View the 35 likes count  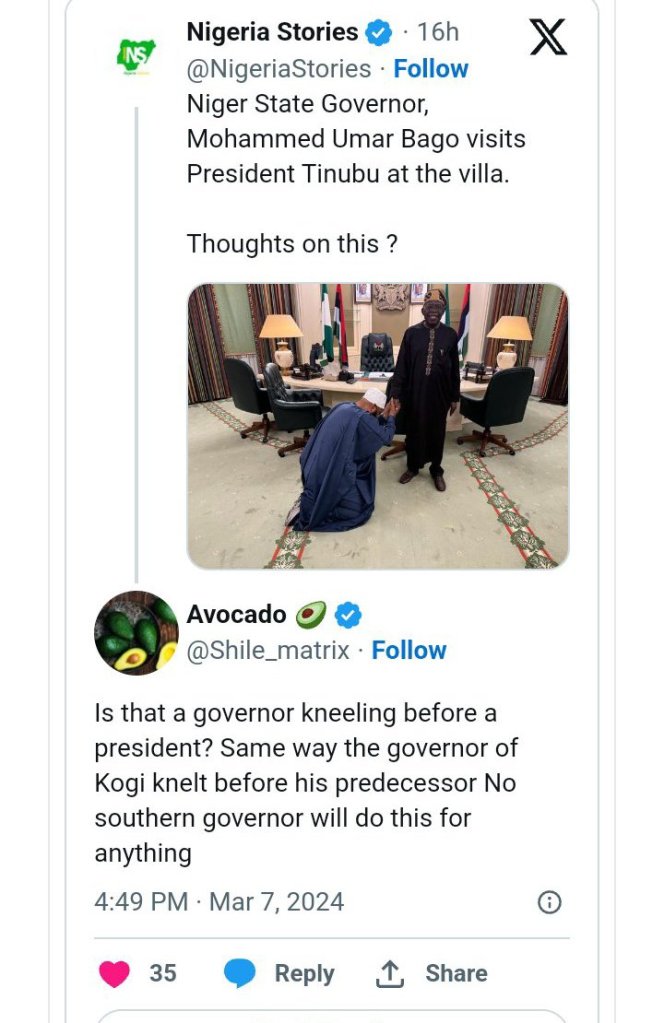[163, 973]
